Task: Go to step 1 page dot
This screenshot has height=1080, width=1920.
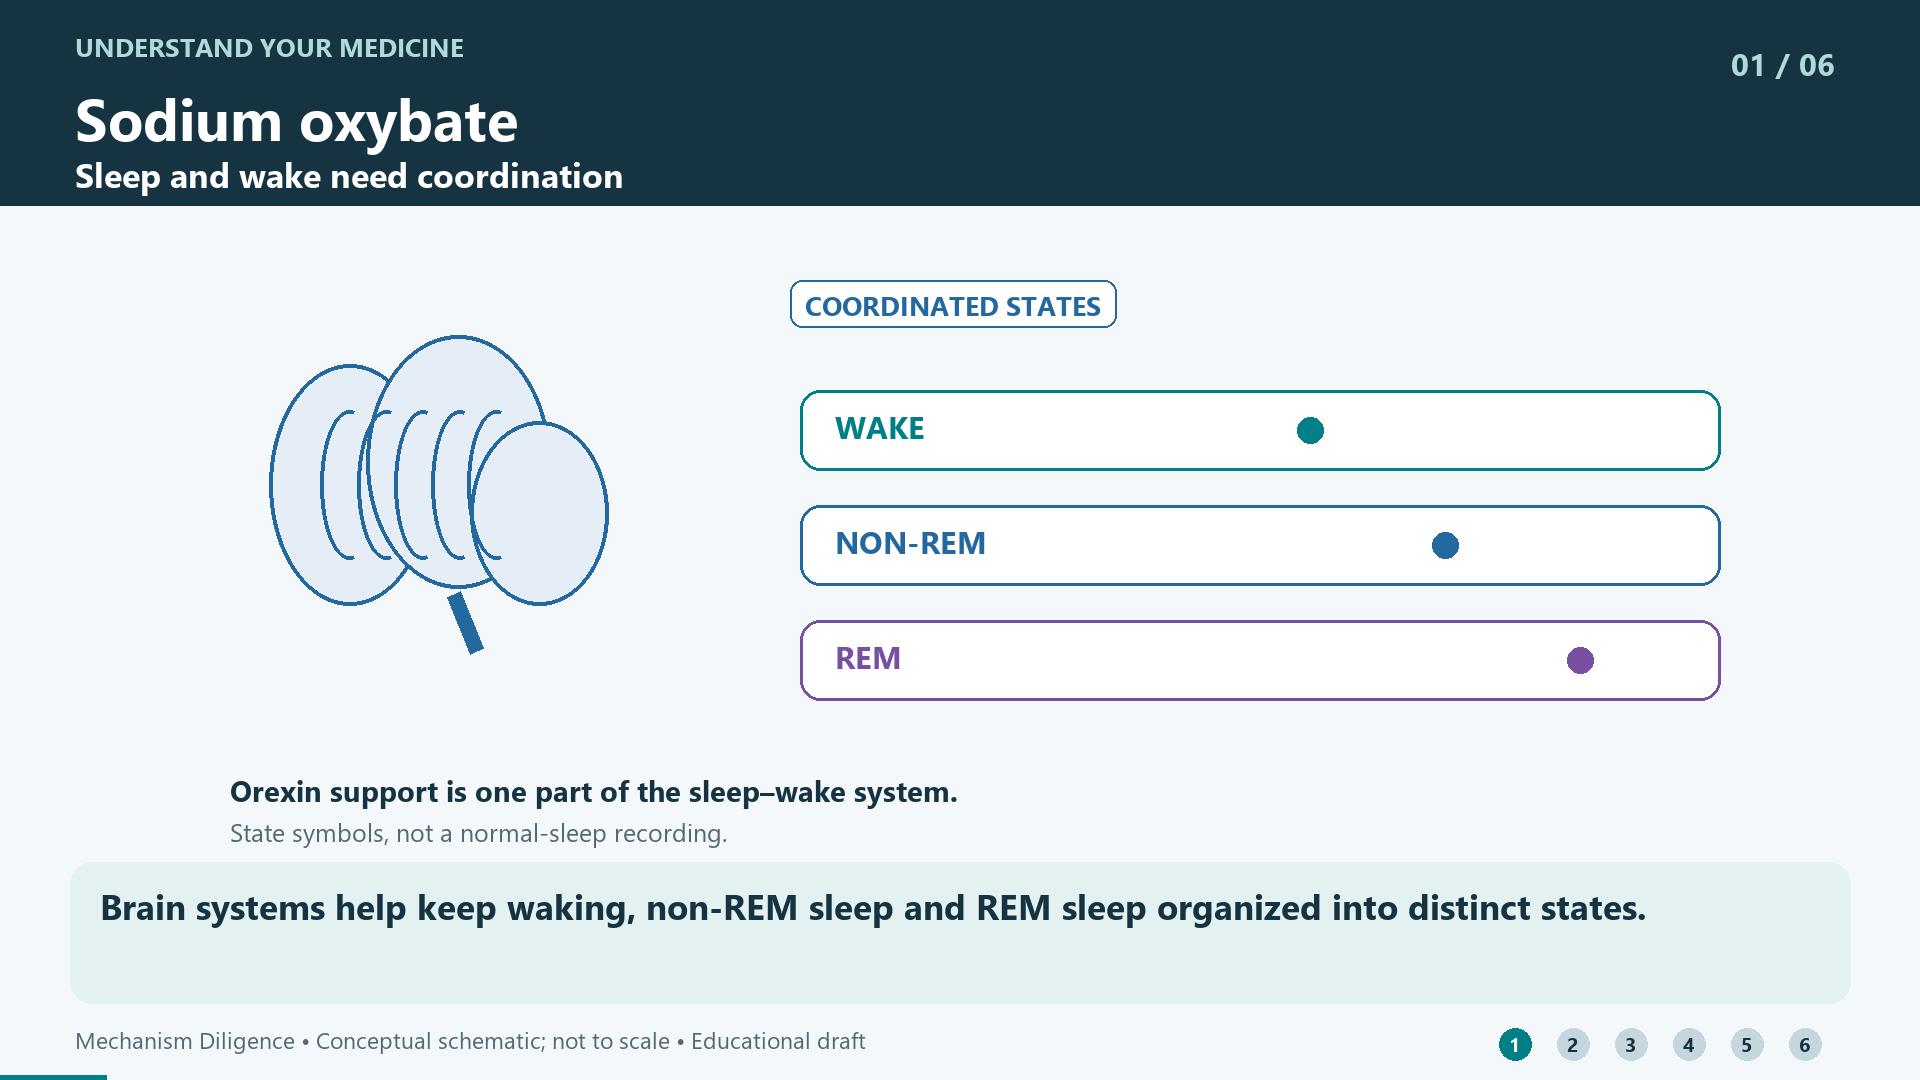Action: (x=1515, y=1045)
